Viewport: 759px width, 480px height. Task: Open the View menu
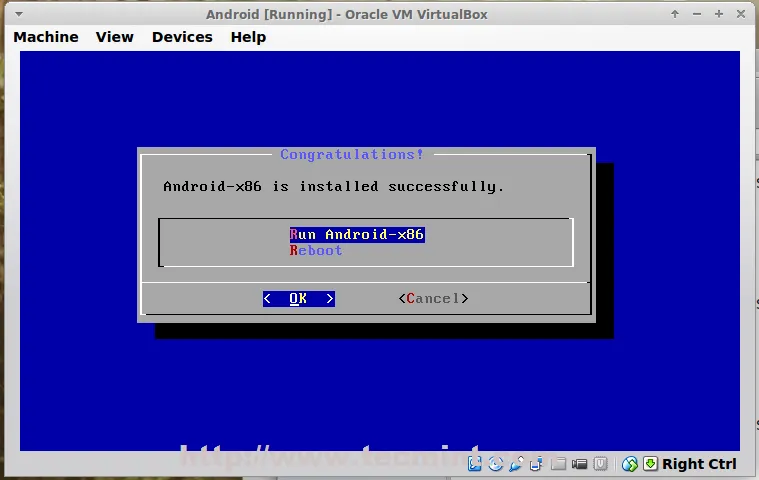115,37
